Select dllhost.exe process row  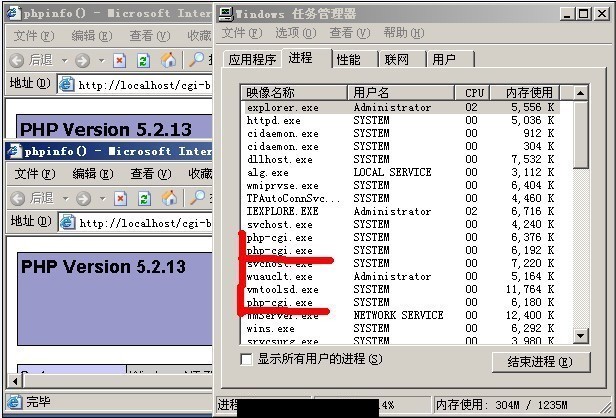pyautogui.click(x=400, y=160)
